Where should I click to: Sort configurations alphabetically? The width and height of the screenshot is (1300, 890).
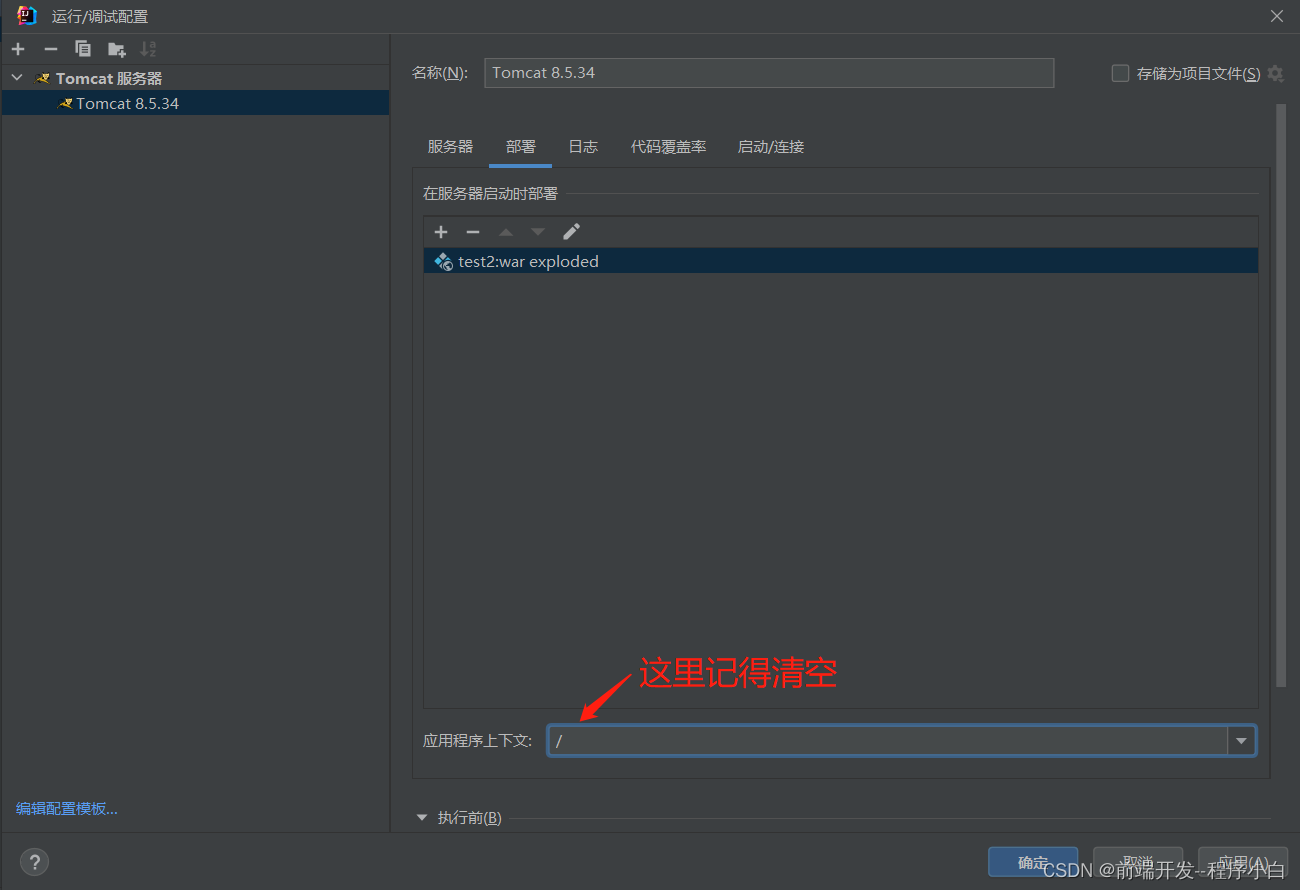coord(148,49)
